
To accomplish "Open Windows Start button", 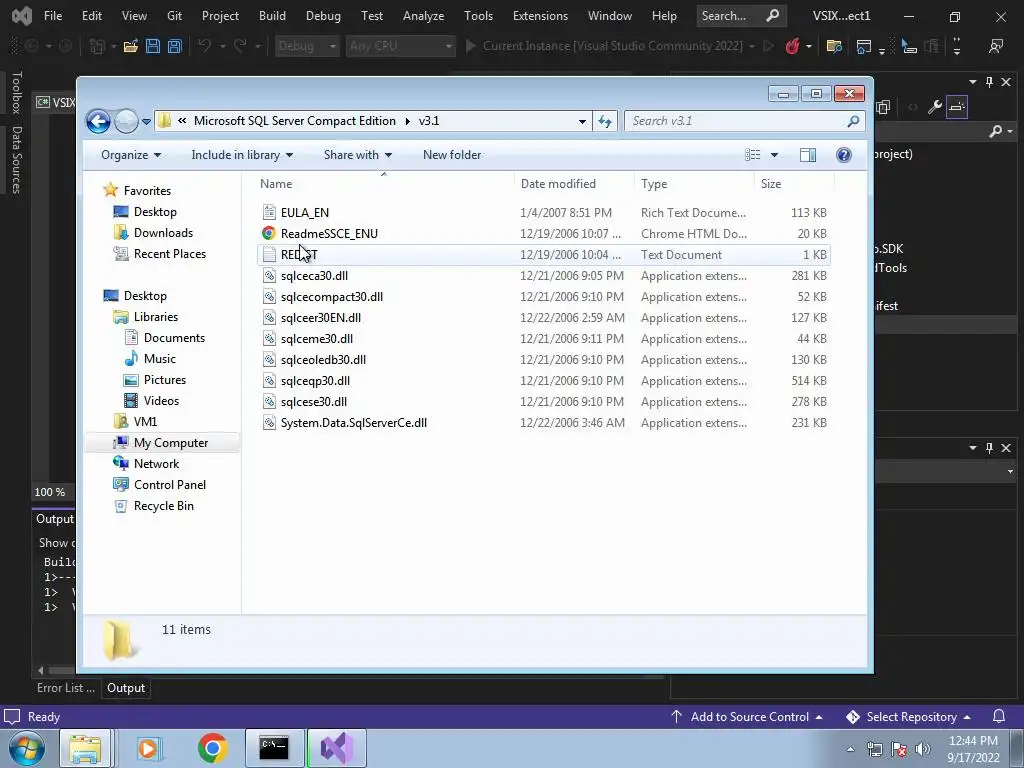I will (x=27, y=748).
